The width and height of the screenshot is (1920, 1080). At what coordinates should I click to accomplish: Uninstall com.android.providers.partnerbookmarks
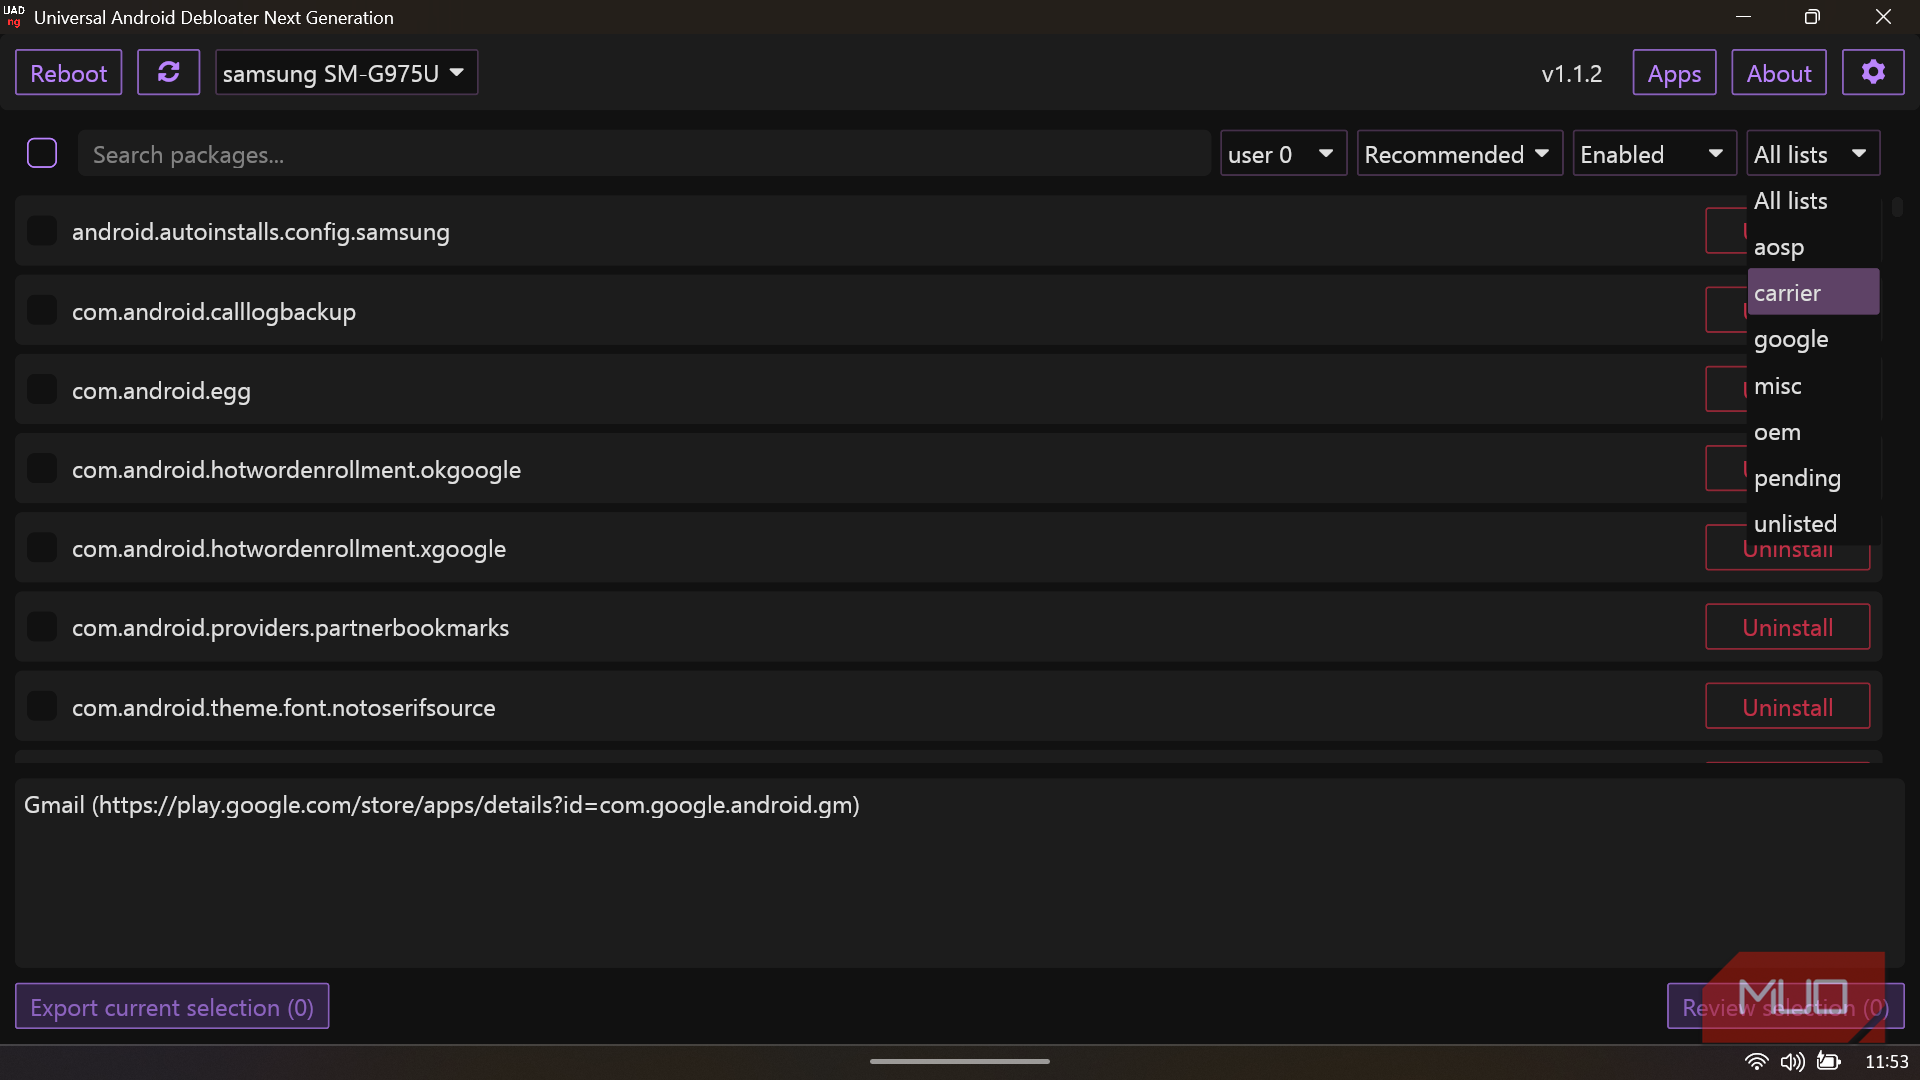point(1787,627)
